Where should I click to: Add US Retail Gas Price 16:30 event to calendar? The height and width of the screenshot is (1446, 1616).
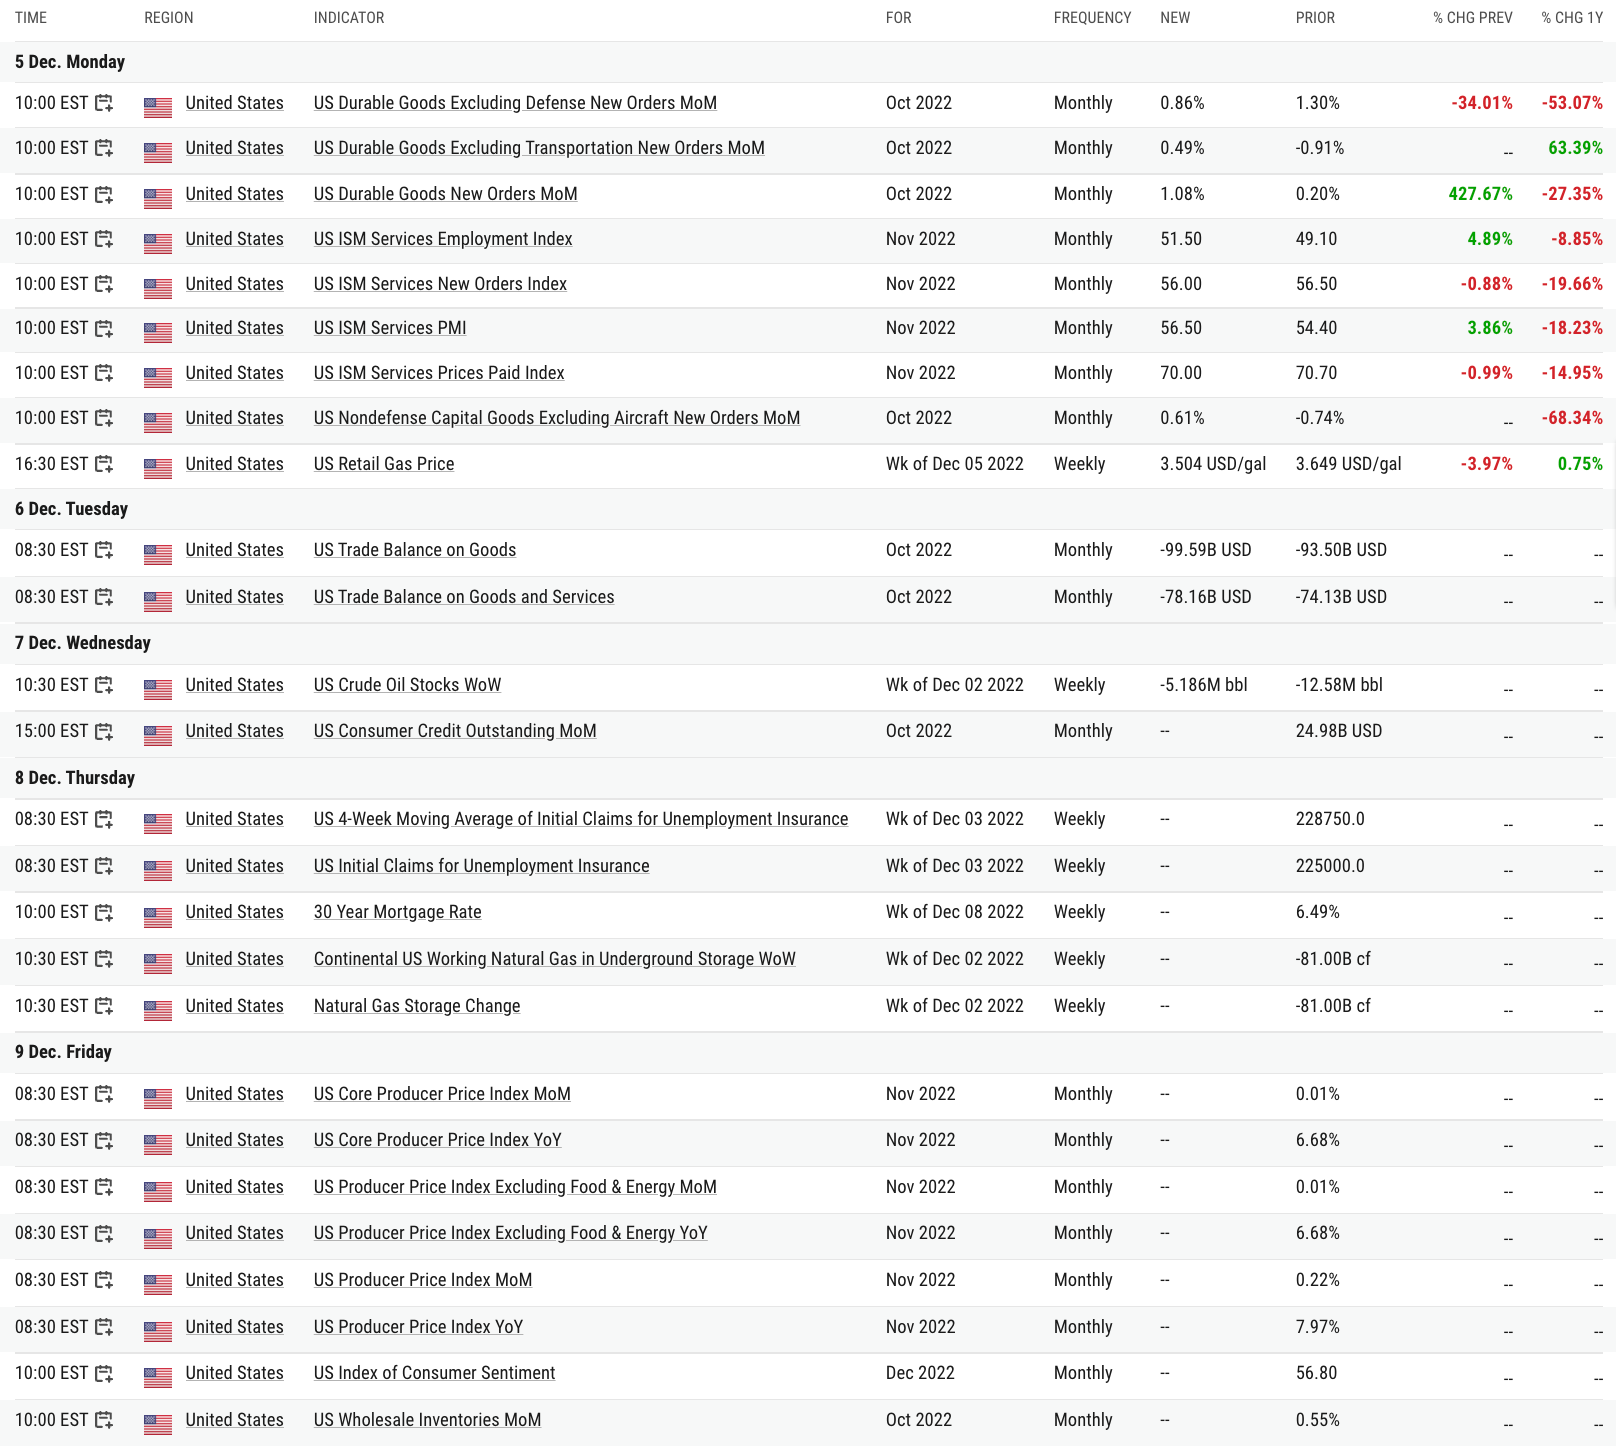(x=104, y=464)
